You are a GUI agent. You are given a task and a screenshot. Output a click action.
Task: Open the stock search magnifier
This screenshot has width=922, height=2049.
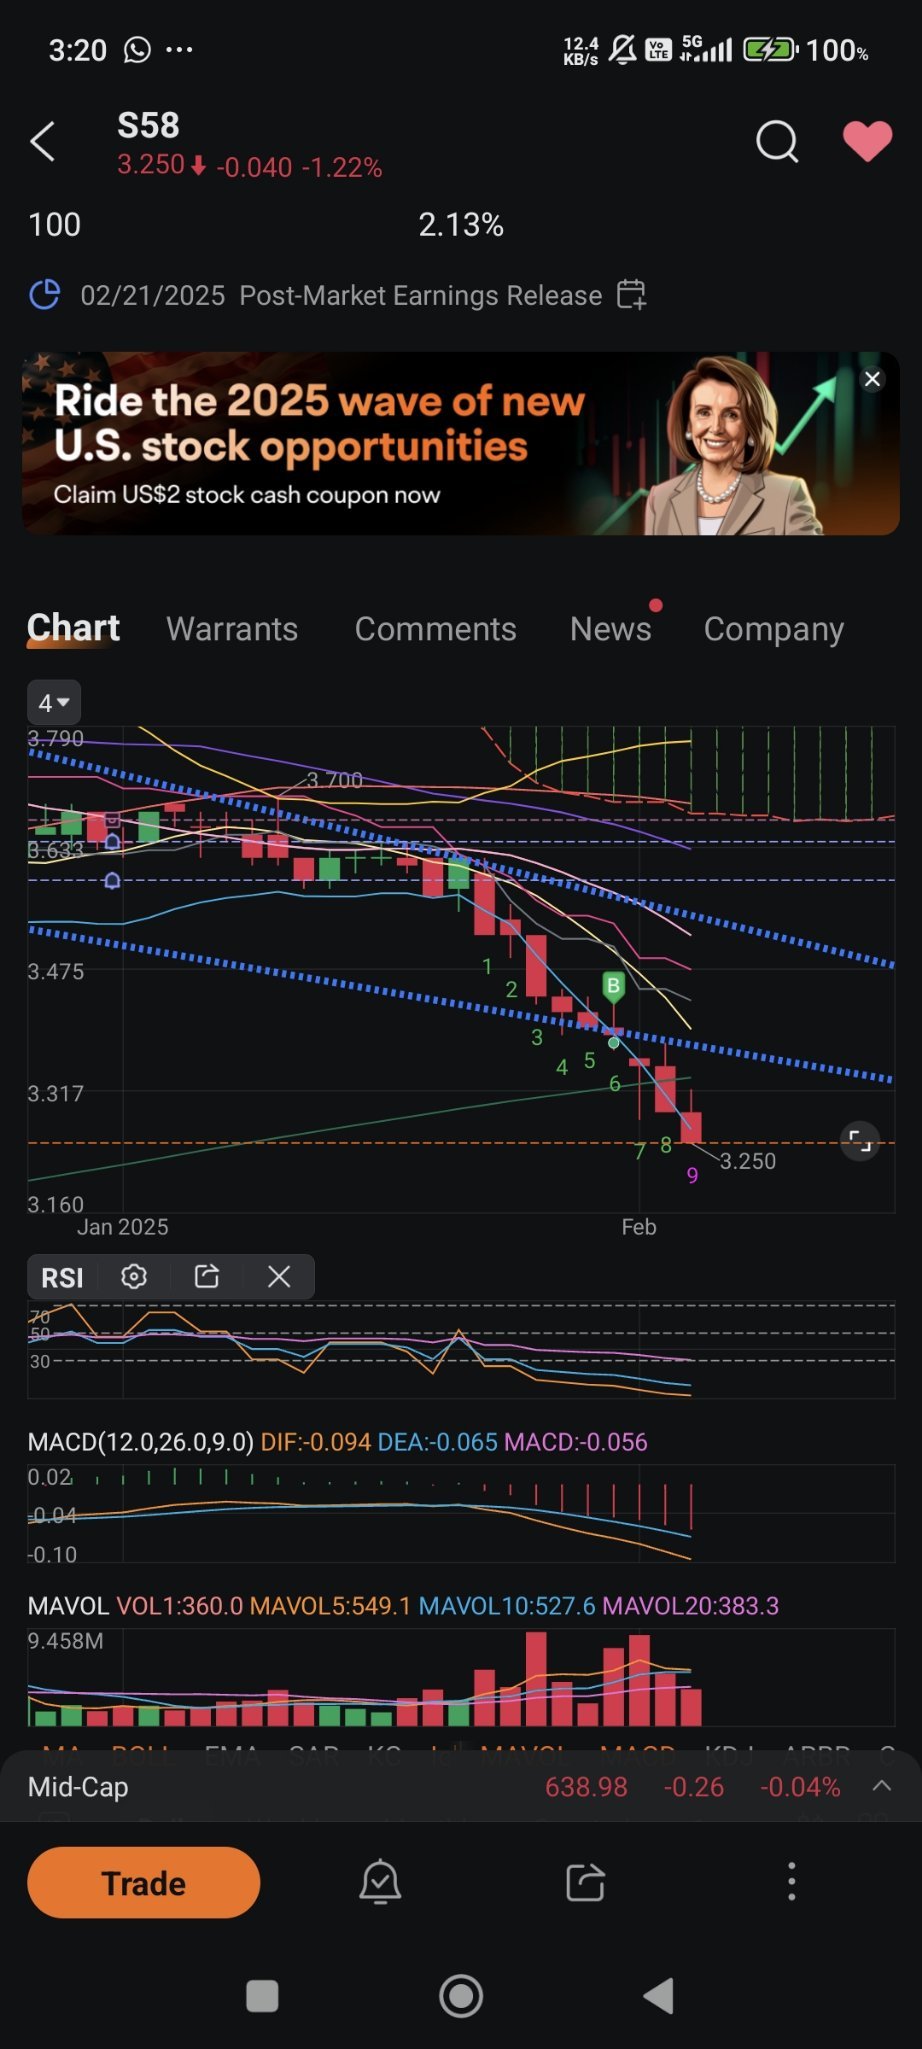[x=777, y=141]
